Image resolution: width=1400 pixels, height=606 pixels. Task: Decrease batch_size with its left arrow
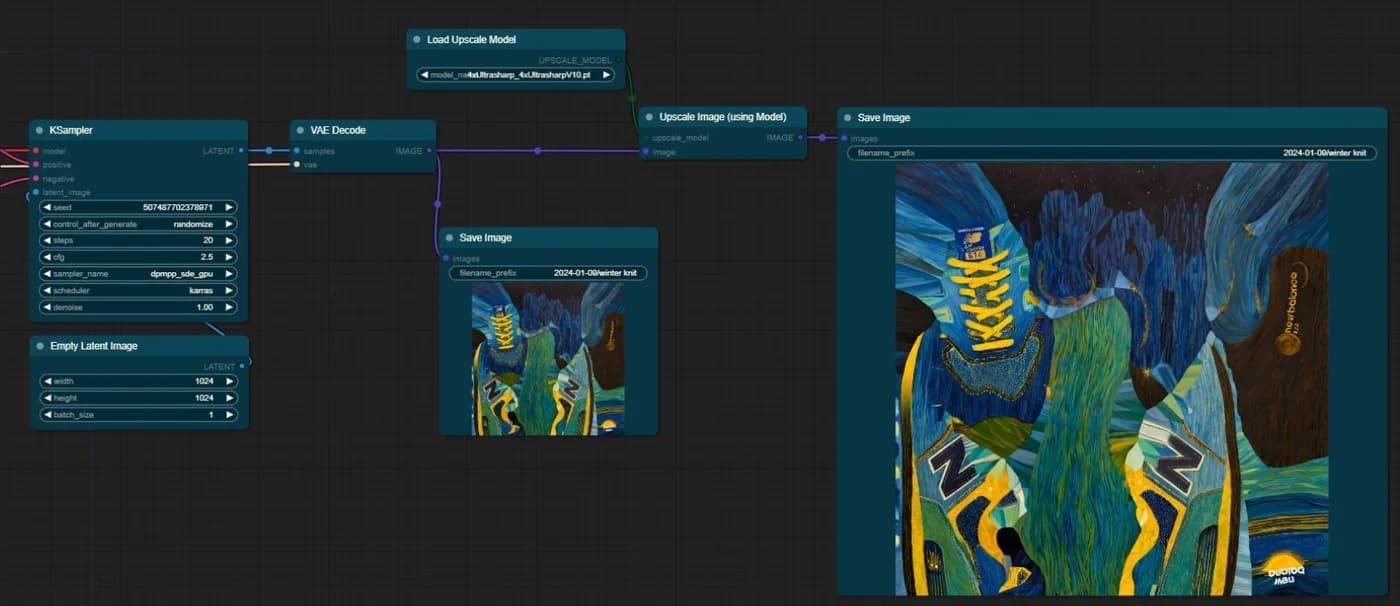click(47, 414)
